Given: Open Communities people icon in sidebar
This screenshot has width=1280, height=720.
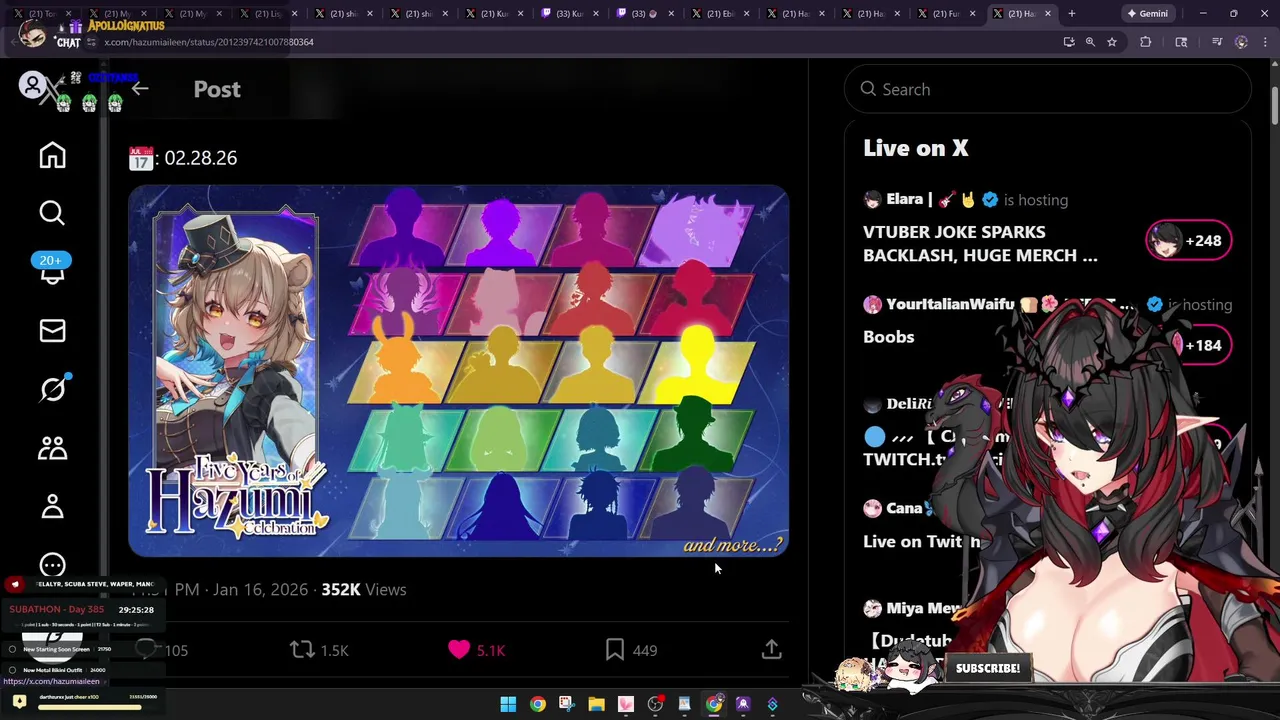Looking at the screenshot, I should point(52,448).
